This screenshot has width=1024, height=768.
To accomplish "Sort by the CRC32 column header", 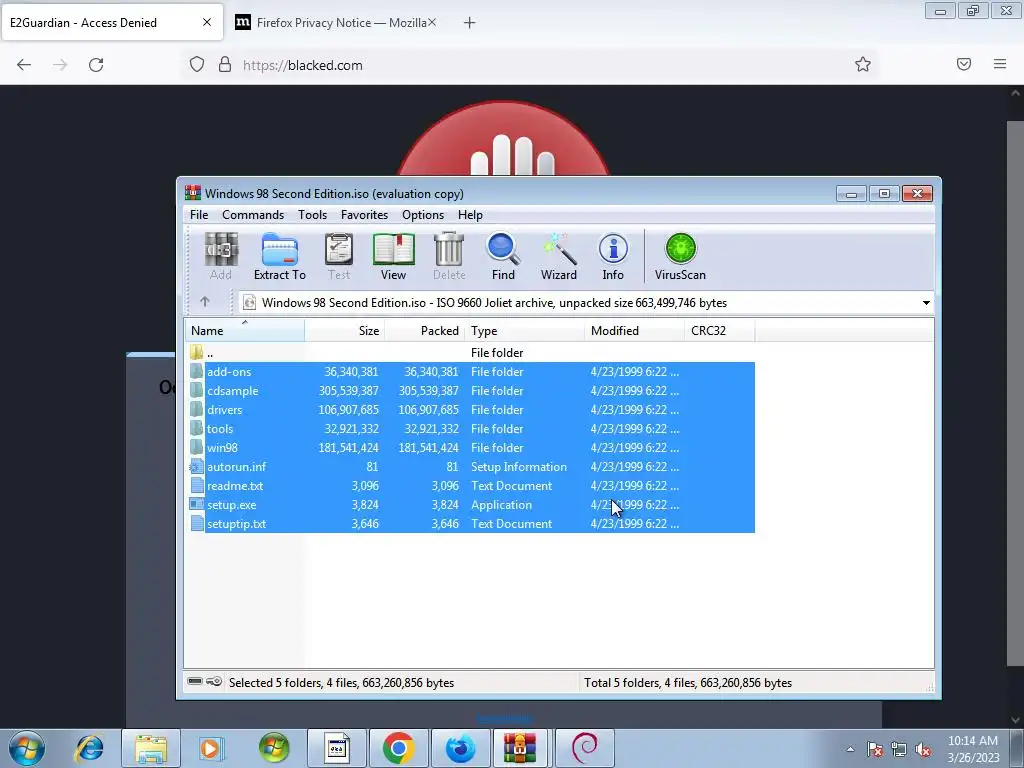I will tap(720, 330).
